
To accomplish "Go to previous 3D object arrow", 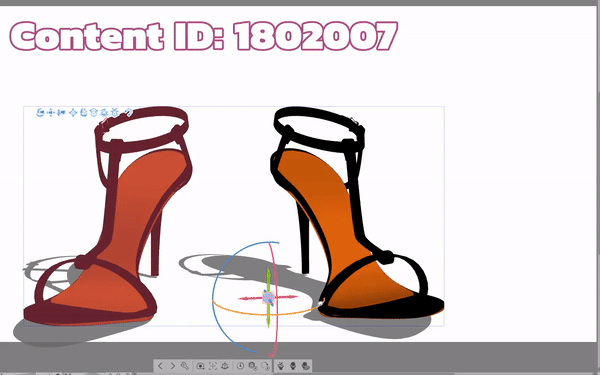I will click(x=160, y=366).
